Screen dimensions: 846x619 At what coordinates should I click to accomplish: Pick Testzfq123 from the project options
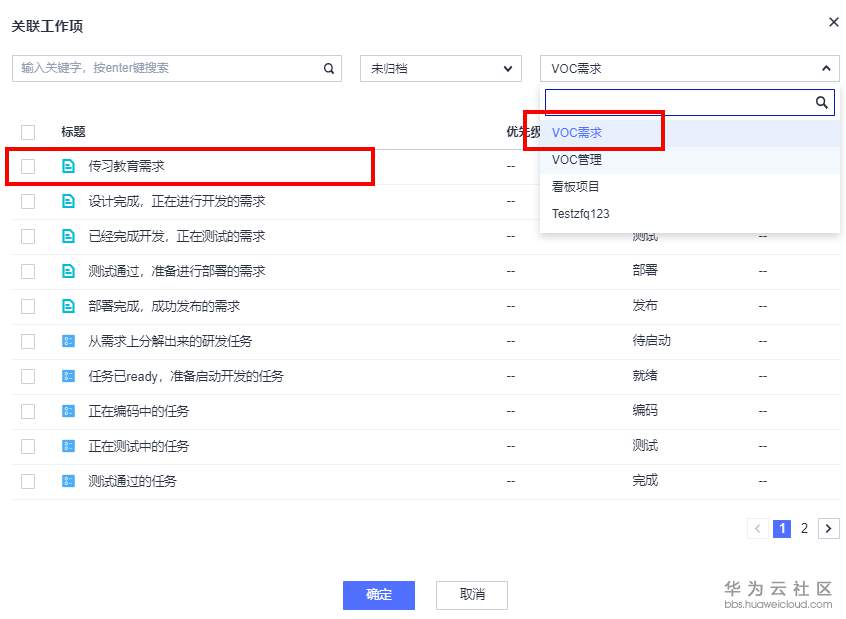click(x=581, y=214)
